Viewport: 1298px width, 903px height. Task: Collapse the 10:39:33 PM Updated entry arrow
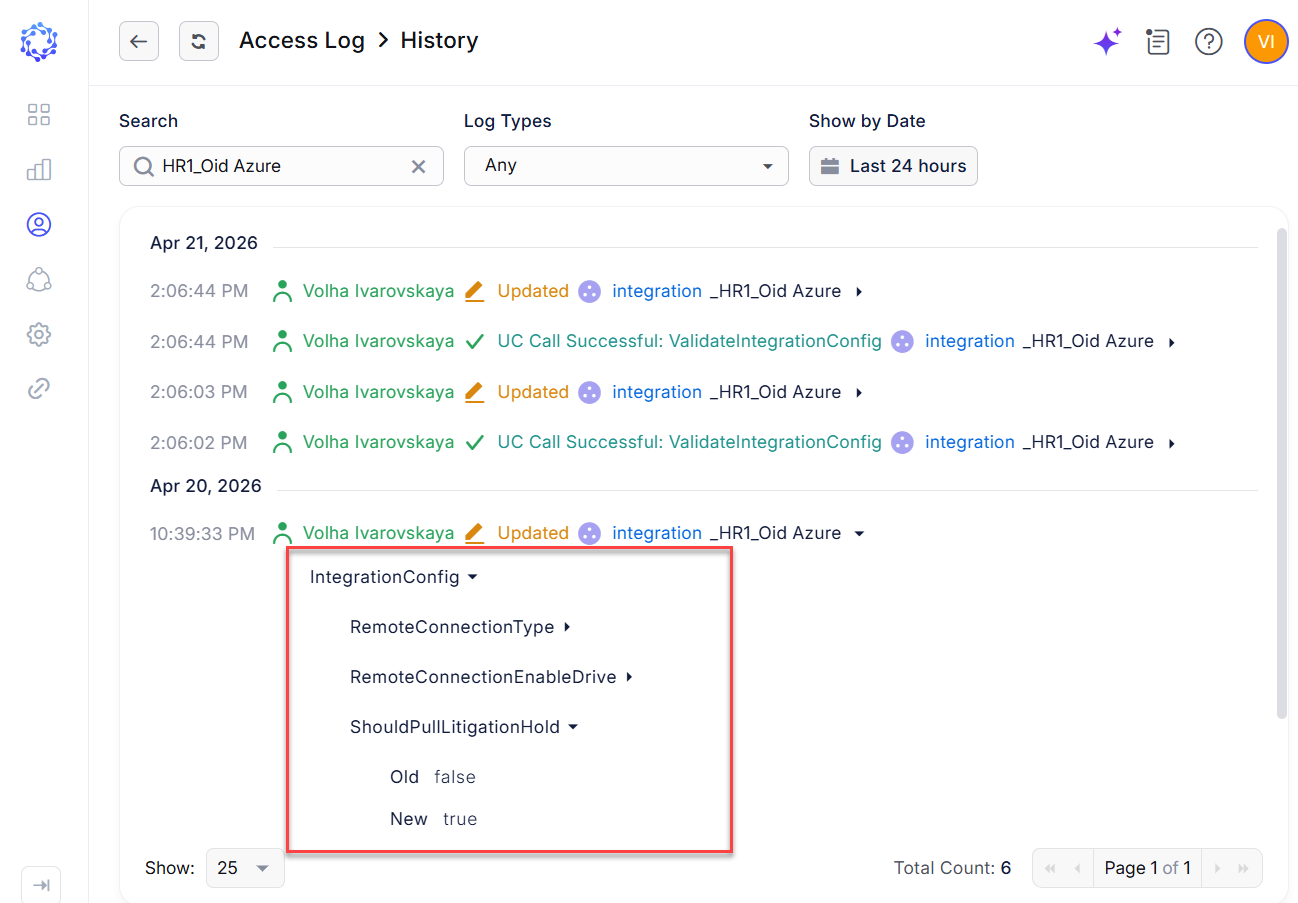tap(859, 534)
